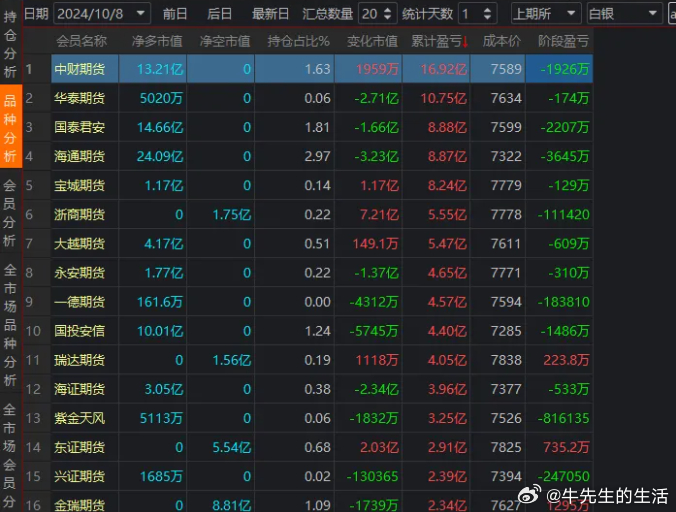Viewport: 676px width, 512px height.
Task: Sort by the 变化市值 column header
Action: (x=372, y=41)
